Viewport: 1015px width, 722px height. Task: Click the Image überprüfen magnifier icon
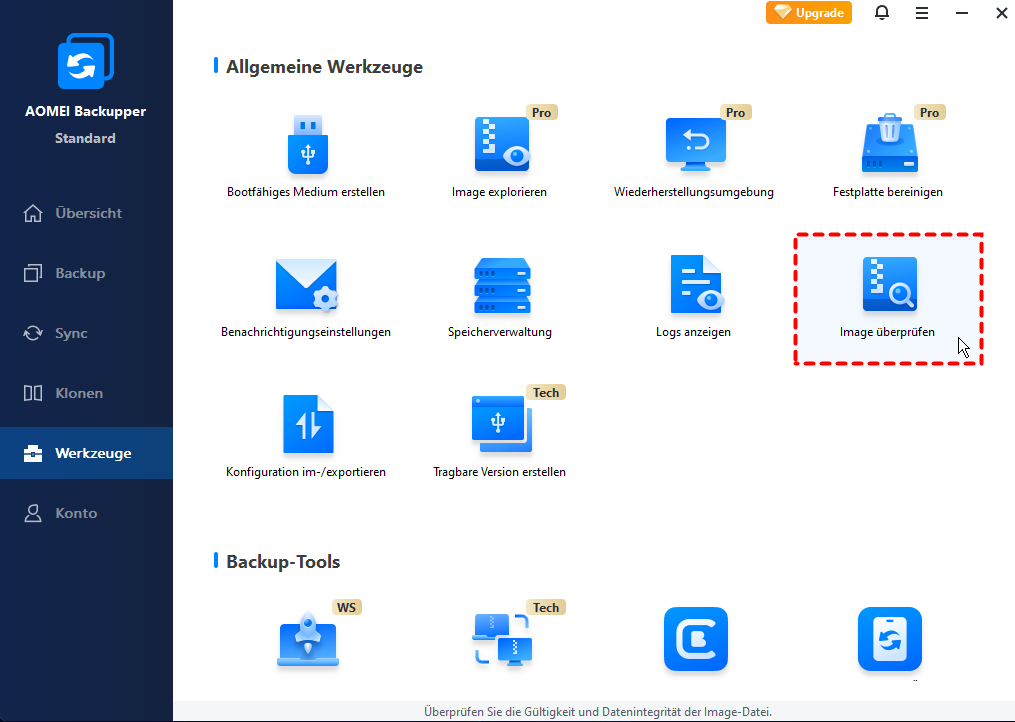[x=889, y=284]
